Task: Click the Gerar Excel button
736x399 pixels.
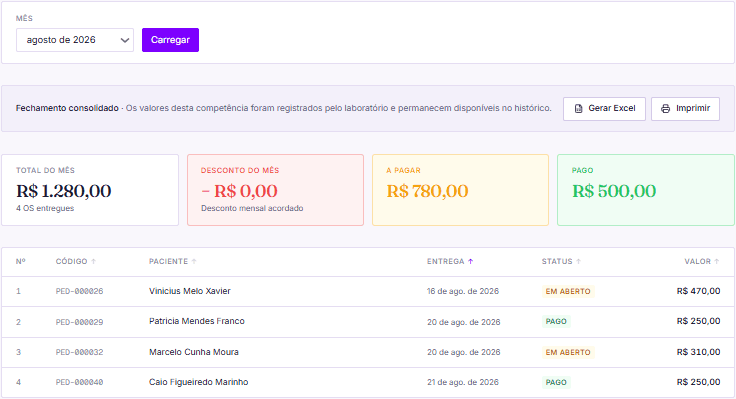Action: point(605,108)
